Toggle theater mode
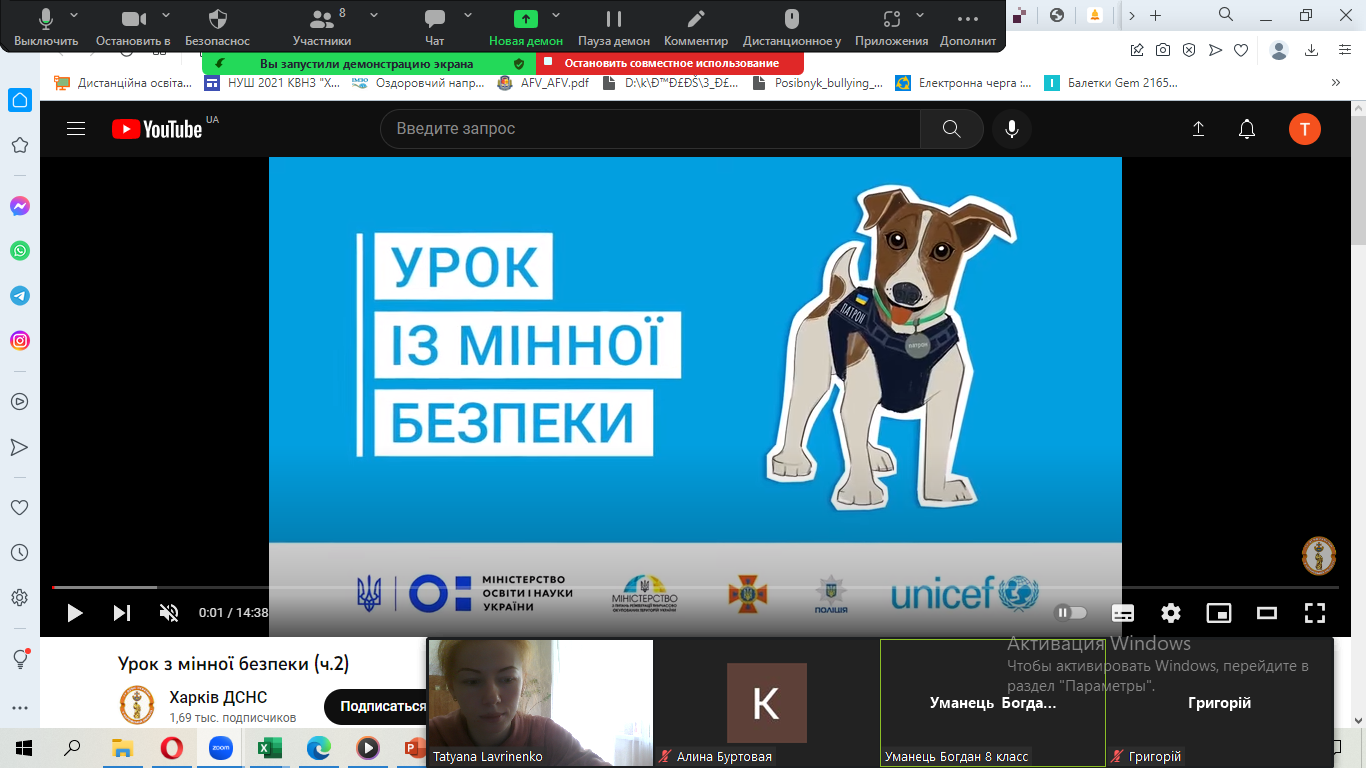The height and width of the screenshot is (768, 1366). (x=1267, y=613)
